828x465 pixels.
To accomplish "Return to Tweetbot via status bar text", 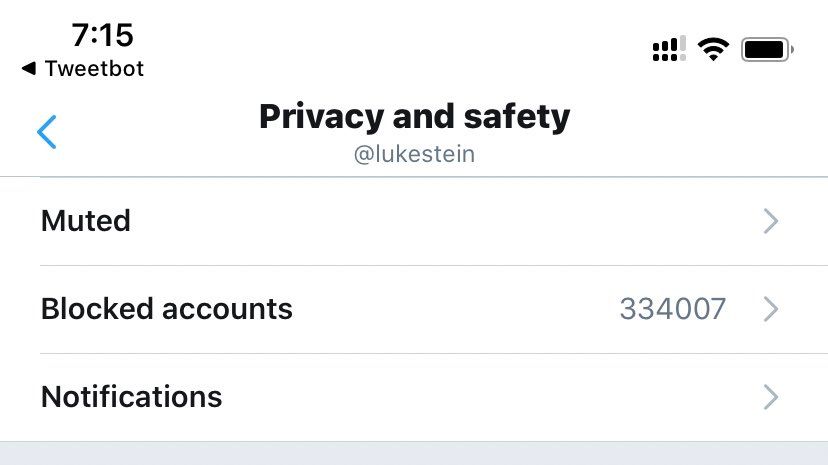I will click(x=94, y=69).
